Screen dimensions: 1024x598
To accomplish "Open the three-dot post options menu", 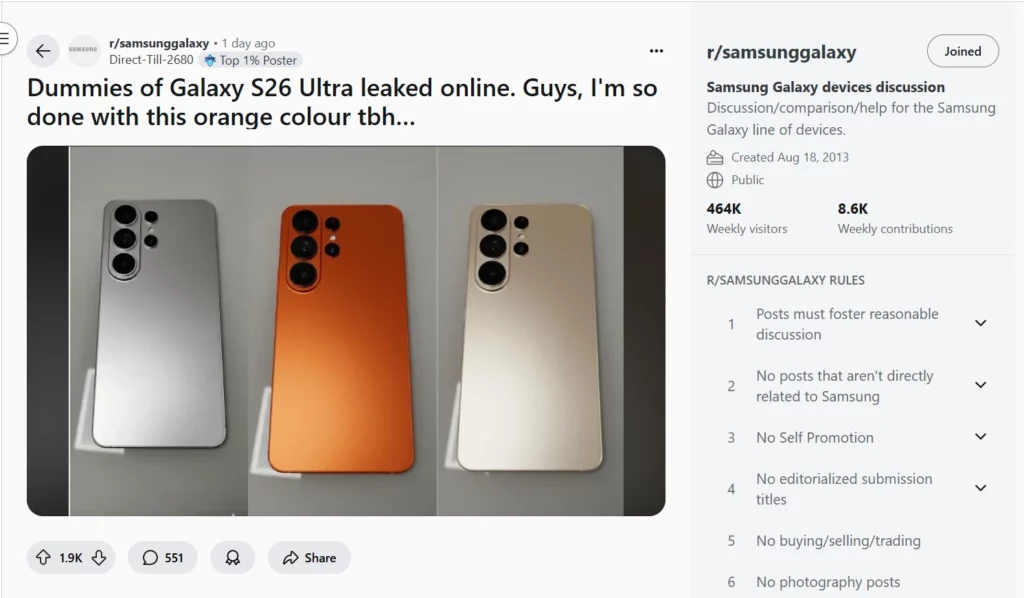I will [656, 50].
